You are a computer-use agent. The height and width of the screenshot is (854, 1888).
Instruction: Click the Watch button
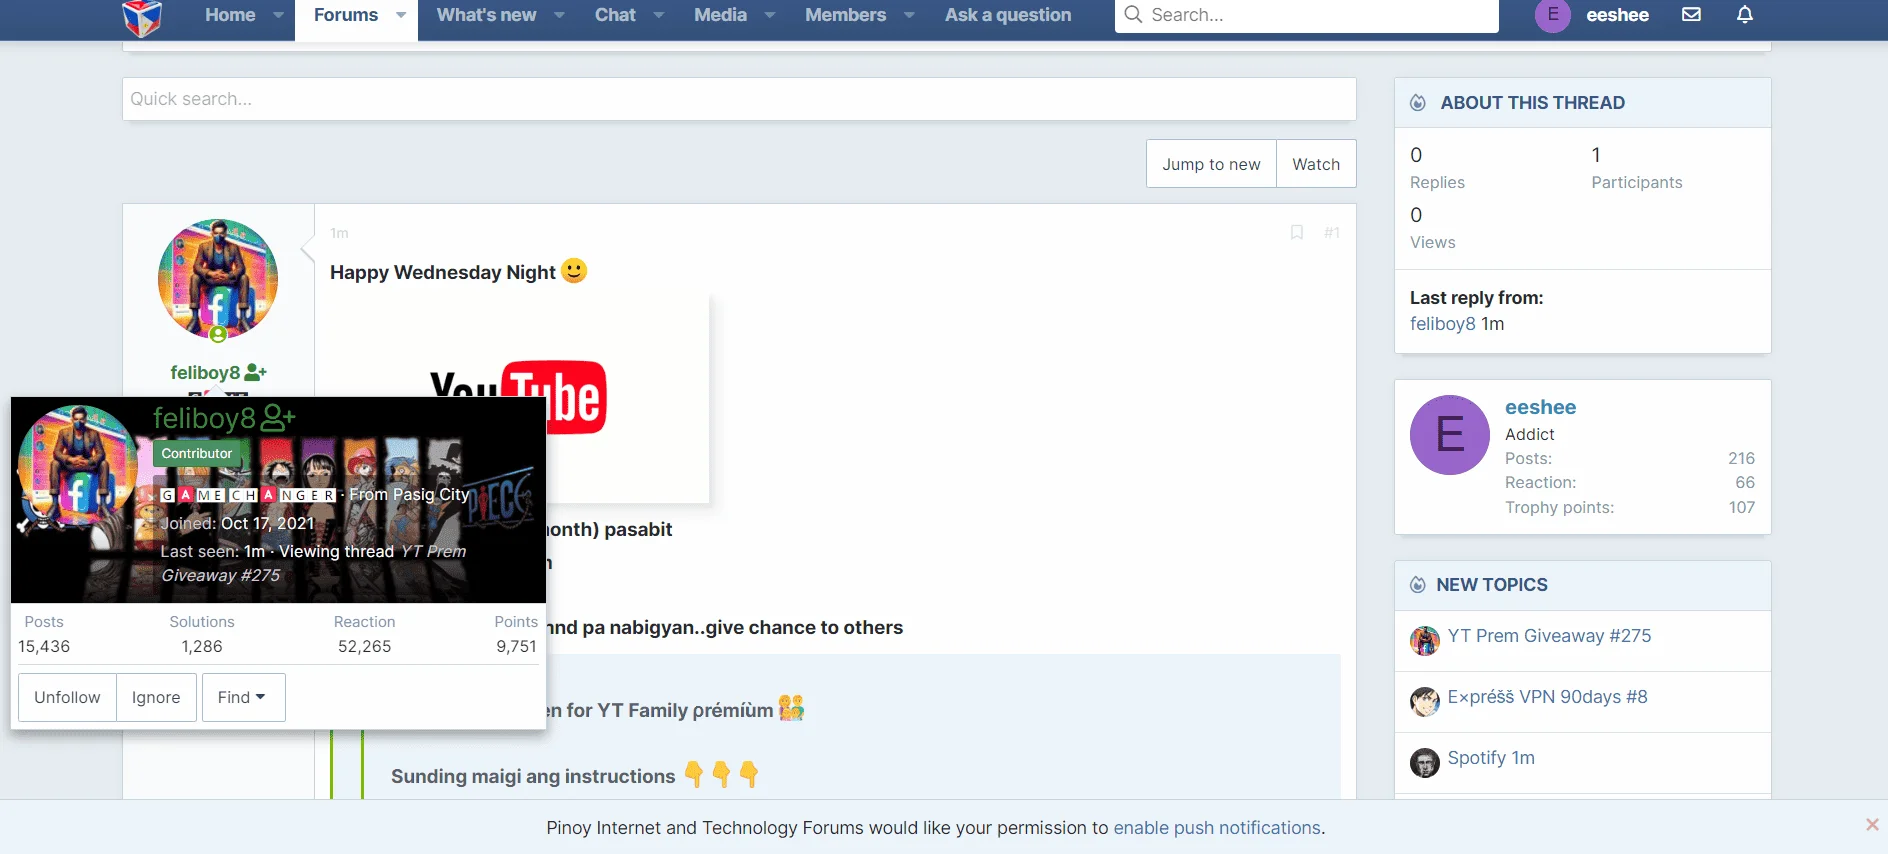pos(1316,164)
